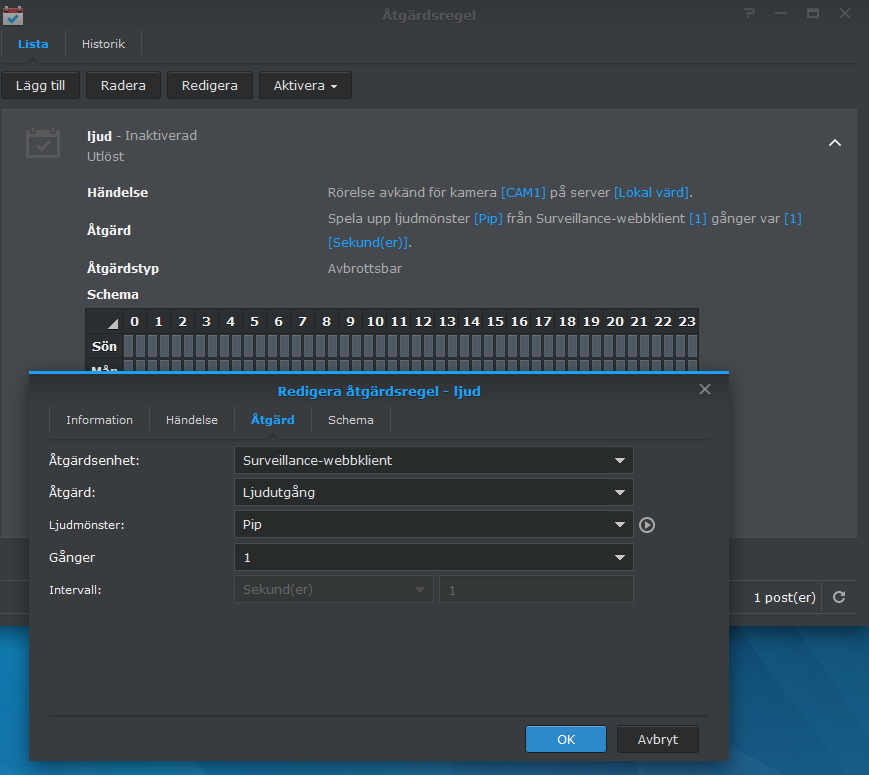Open the Gånger count dropdown
The height and width of the screenshot is (775, 869).
(x=433, y=557)
